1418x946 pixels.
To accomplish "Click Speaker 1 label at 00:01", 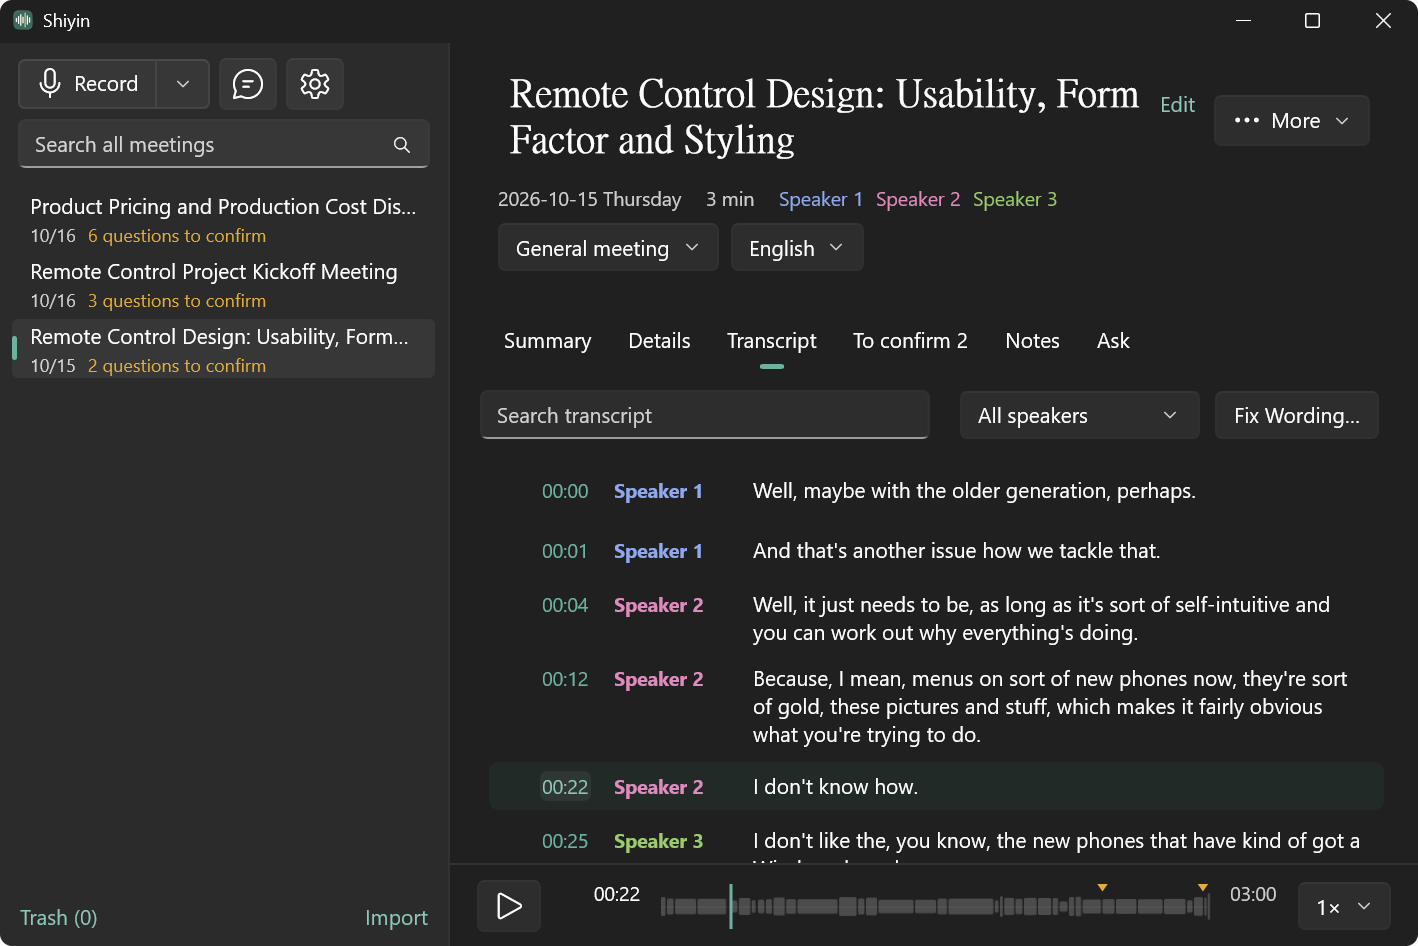I will click(658, 551).
